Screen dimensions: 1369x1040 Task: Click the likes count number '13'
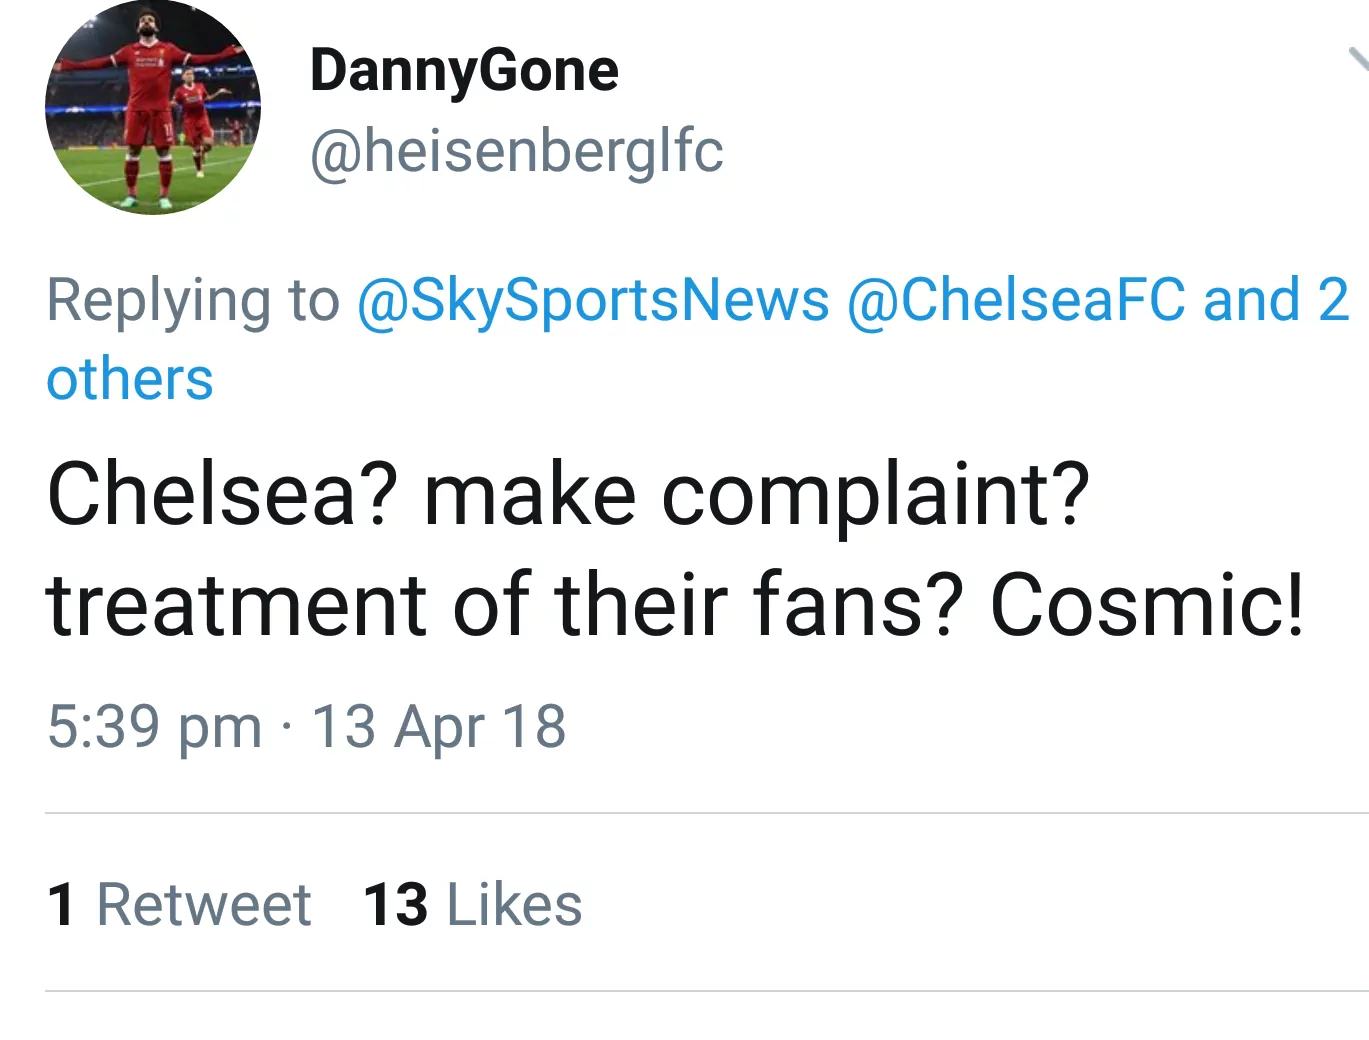[396, 903]
